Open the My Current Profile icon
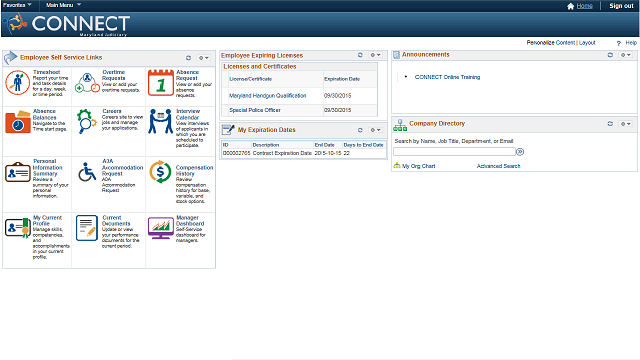The height and width of the screenshot is (360, 640). pyautogui.click(x=18, y=228)
